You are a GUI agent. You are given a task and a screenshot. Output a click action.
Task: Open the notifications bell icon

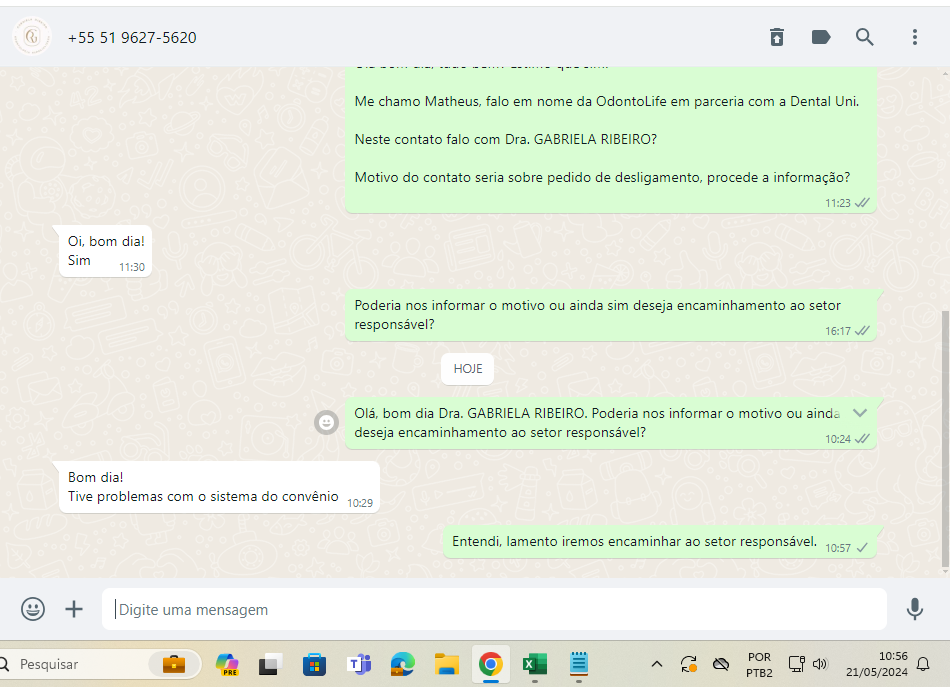923,664
